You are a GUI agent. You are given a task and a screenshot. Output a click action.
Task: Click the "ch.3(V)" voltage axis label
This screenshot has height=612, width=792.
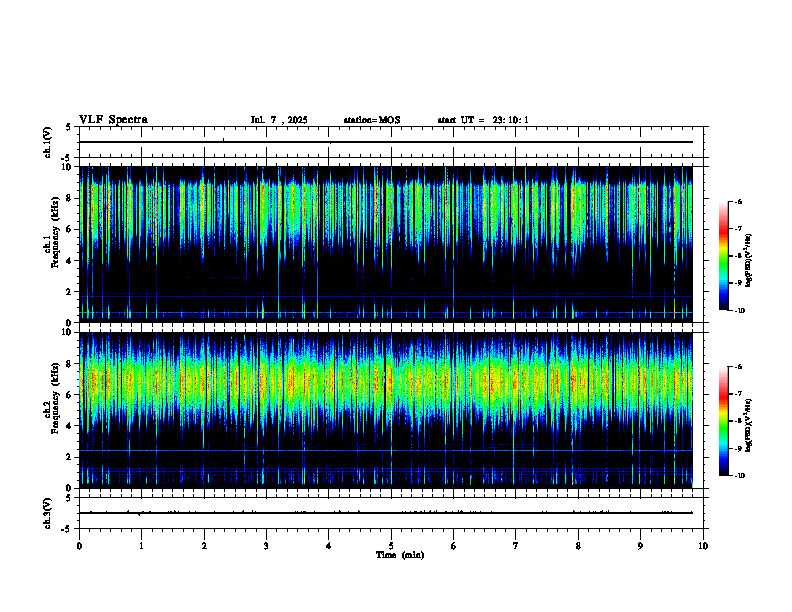click(x=48, y=513)
